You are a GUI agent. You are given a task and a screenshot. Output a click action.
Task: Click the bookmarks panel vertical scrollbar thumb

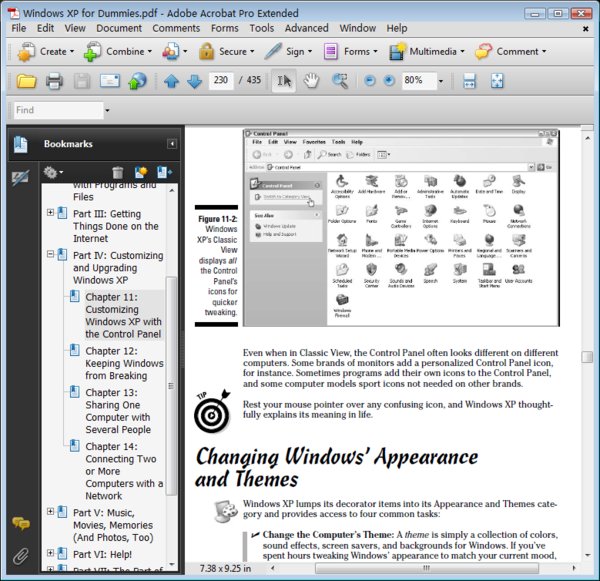coord(172,386)
